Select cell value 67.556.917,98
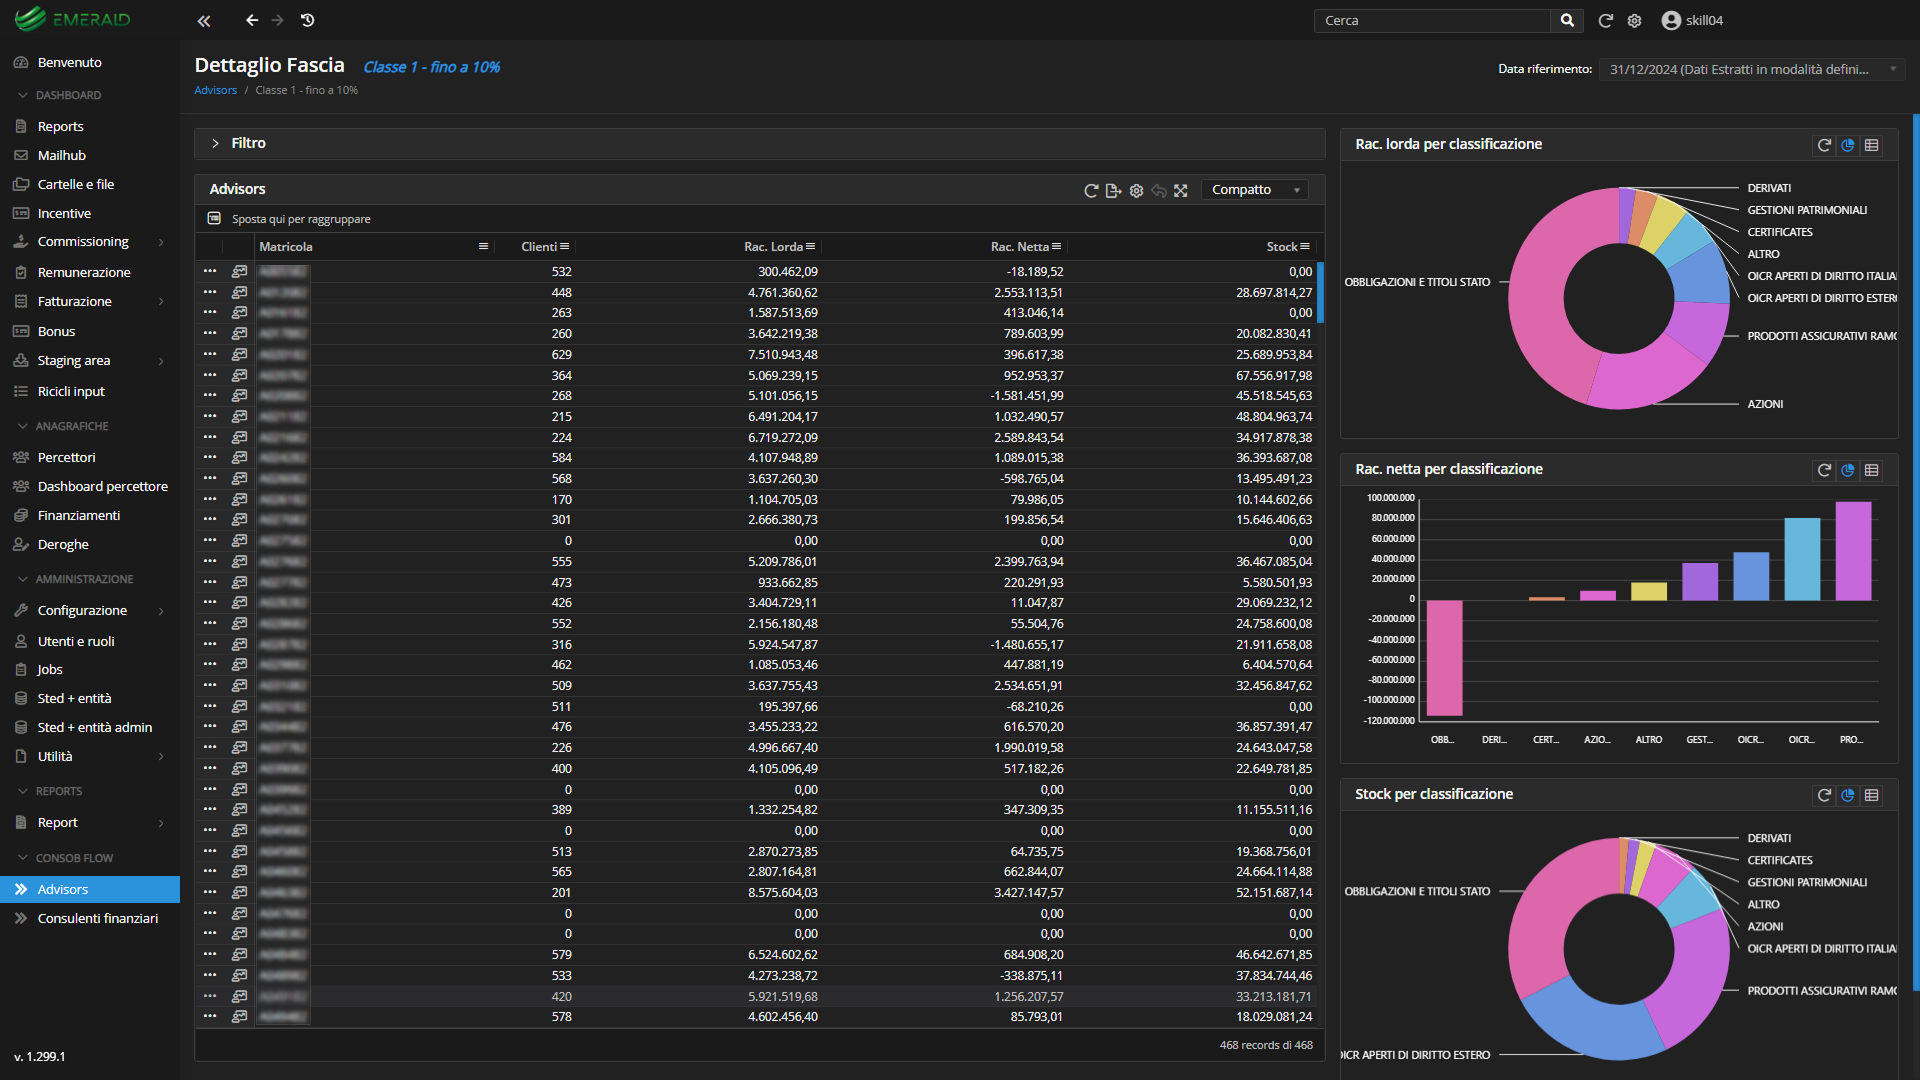Screen dimensions: 1920x1080 tap(1273, 375)
